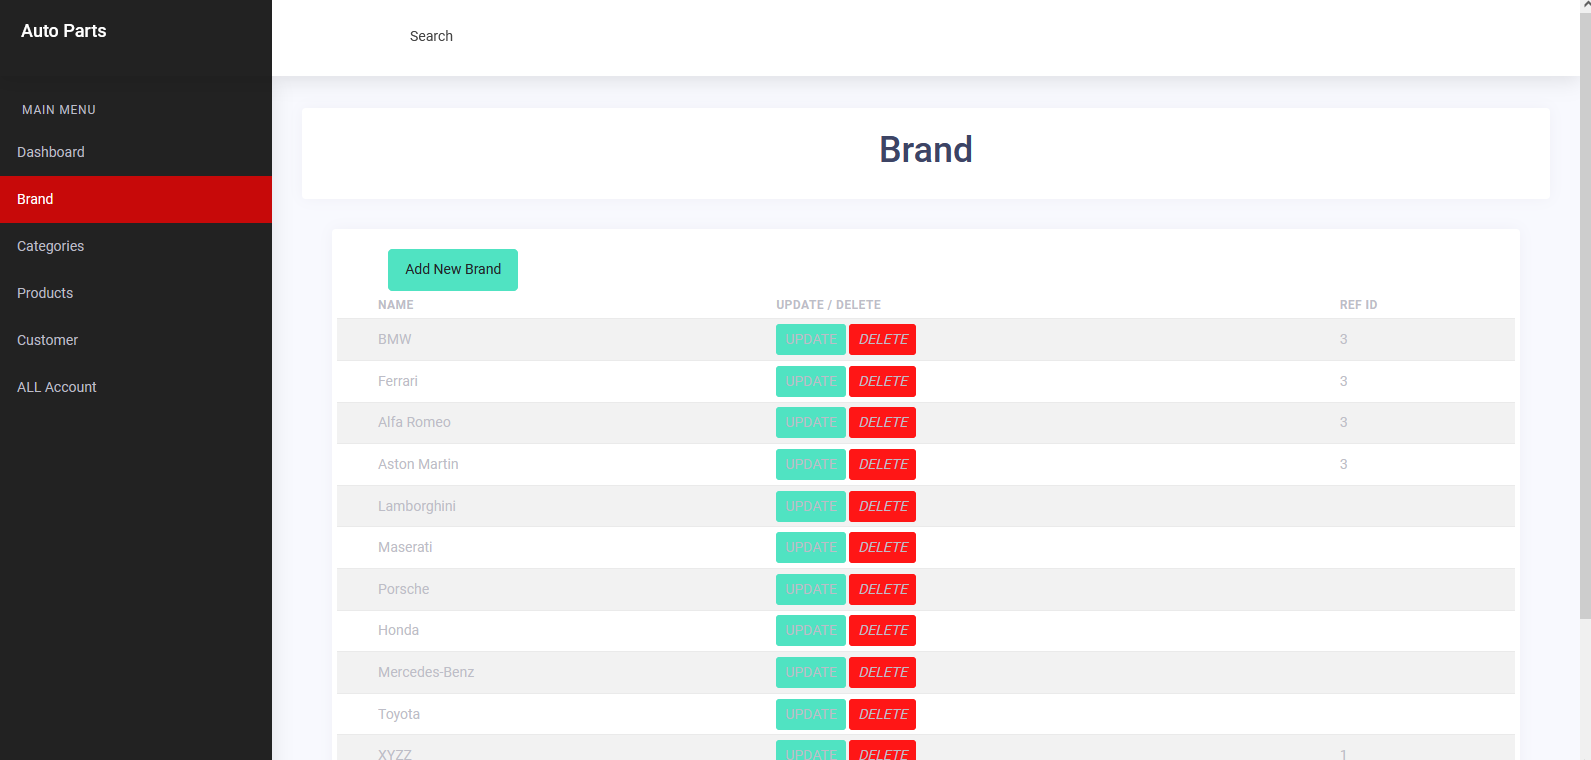
Task: Click the XYZZ name cell
Action: pos(395,754)
